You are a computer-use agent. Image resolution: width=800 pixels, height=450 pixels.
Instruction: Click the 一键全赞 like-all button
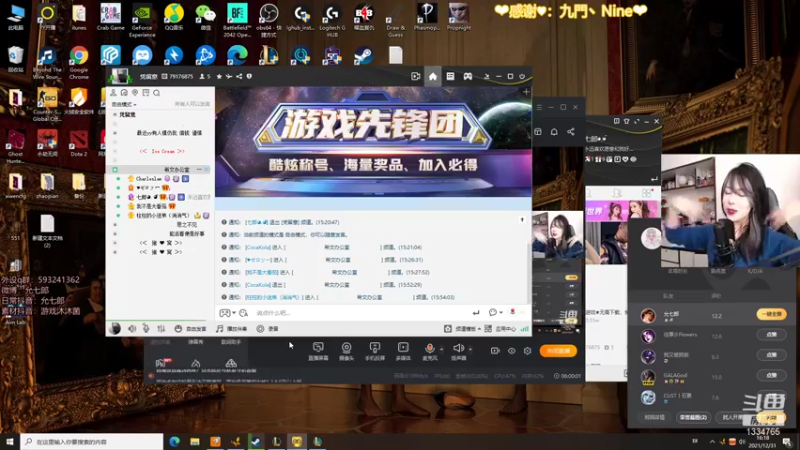[x=771, y=314]
